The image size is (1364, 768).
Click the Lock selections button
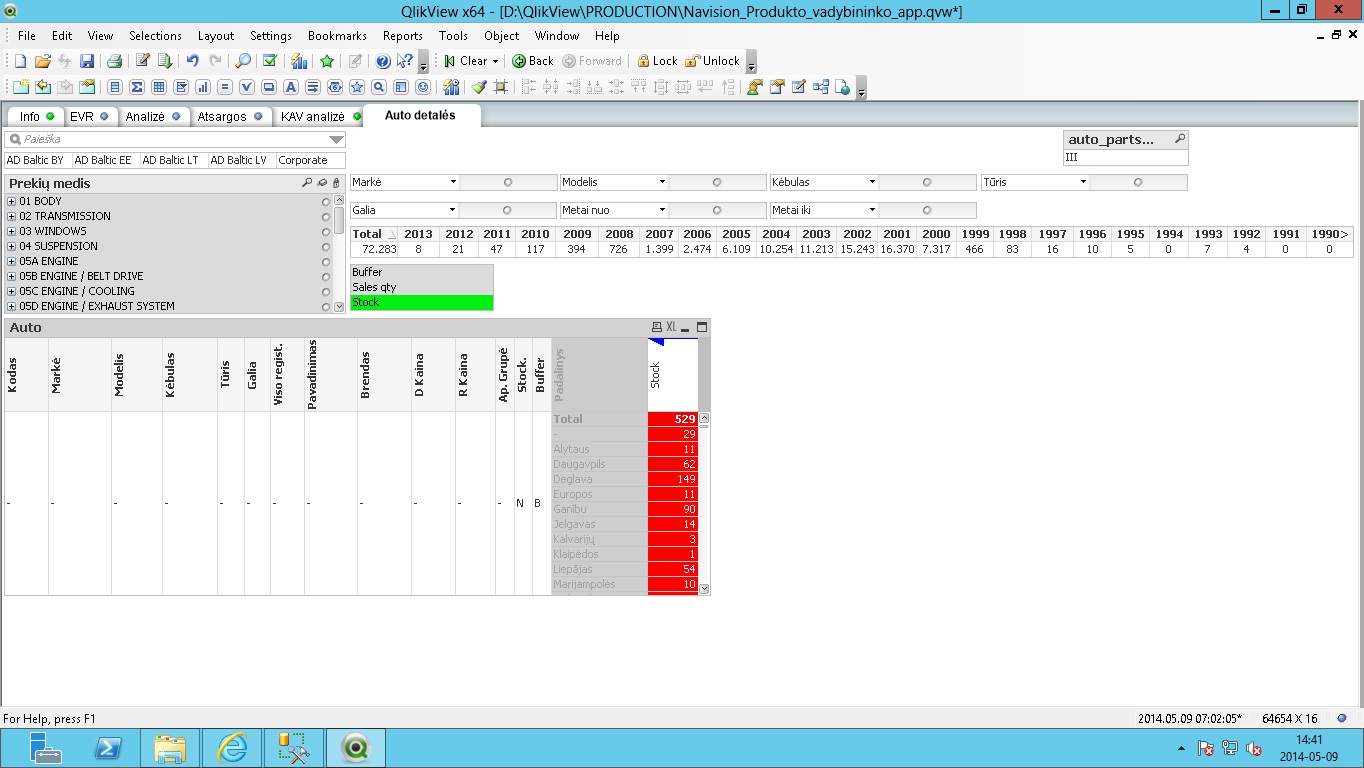coord(657,61)
